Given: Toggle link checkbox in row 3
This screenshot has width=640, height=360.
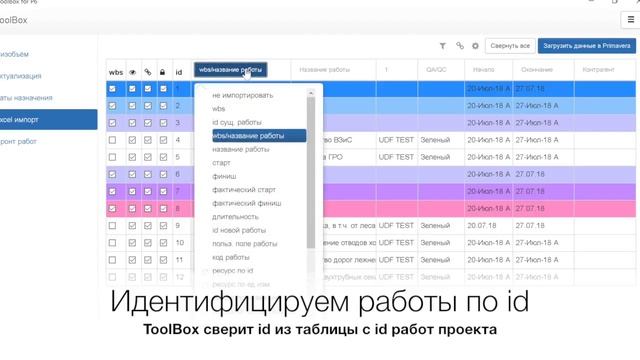Looking at the screenshot, I should click(148, 123).
